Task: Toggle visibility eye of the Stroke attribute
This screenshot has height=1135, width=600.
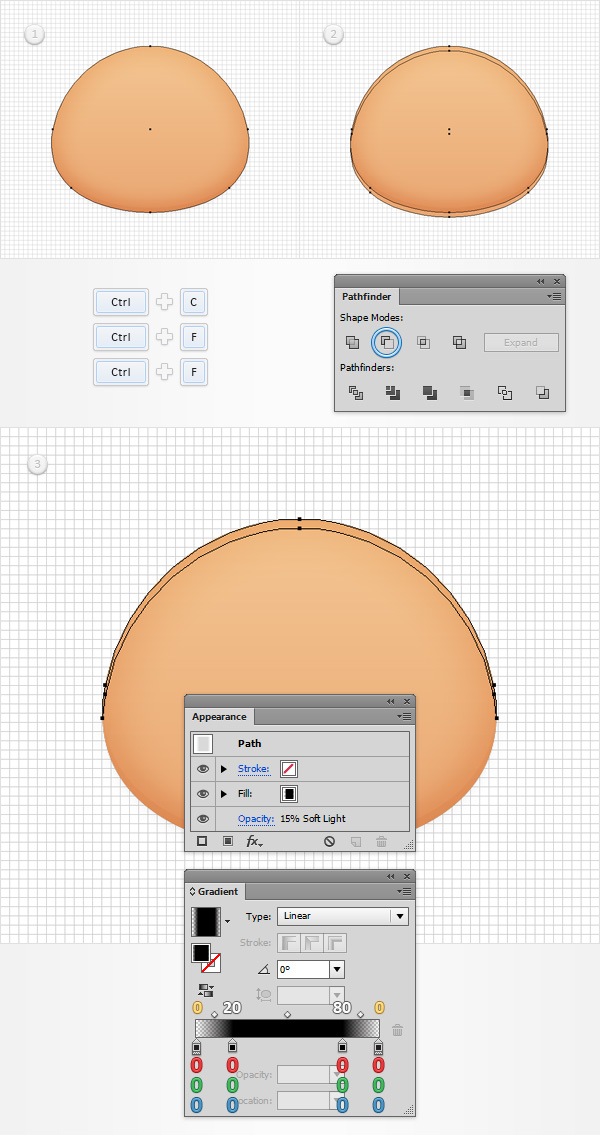Action: coord(203,769)
